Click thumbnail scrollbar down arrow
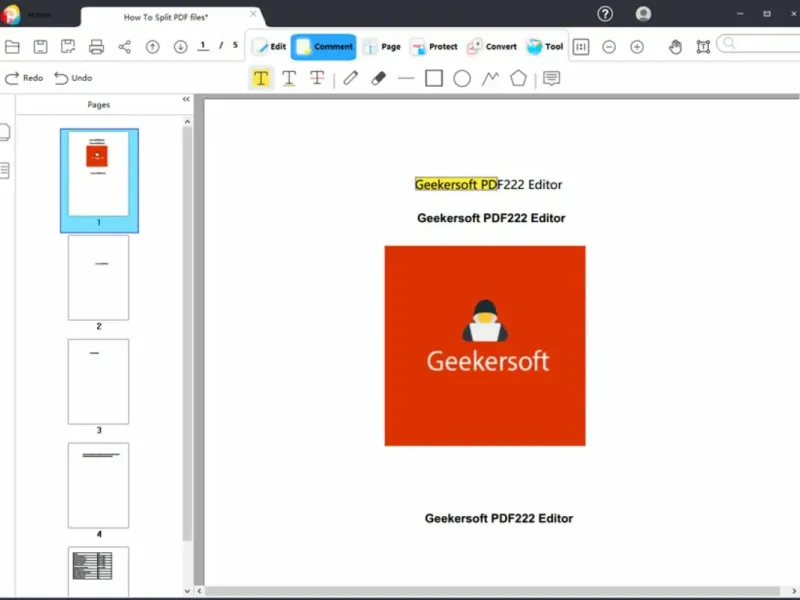Screen dimensions: 800x600 click(187, 591)
